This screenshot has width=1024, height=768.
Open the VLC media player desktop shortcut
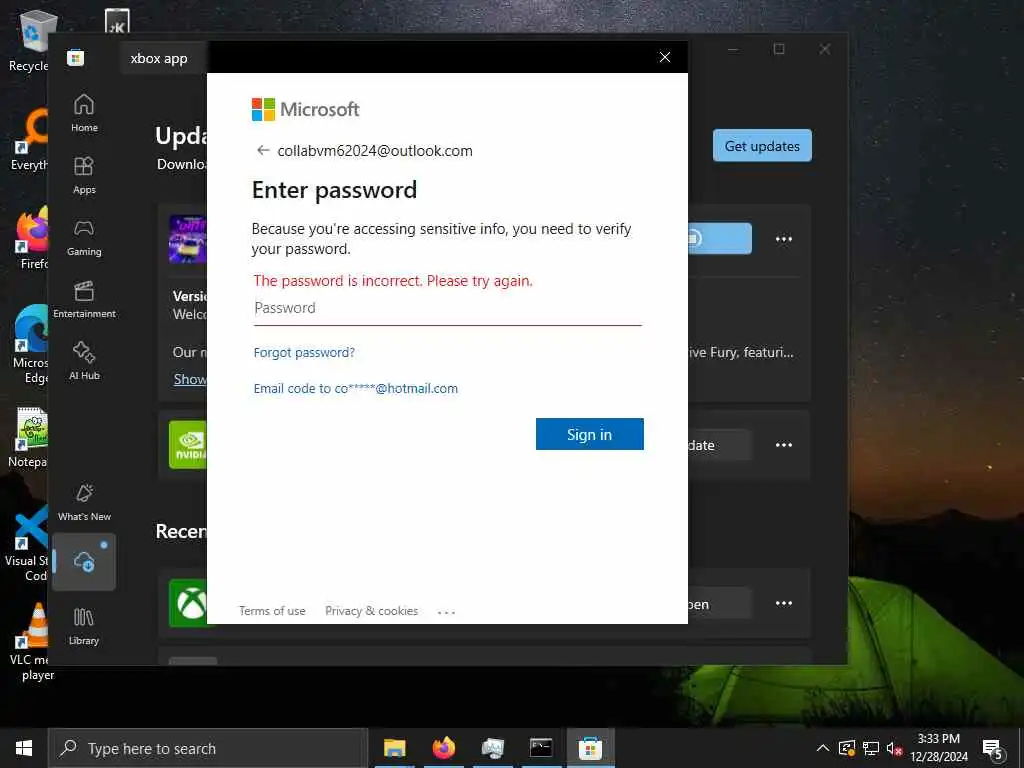click(30, 642)
